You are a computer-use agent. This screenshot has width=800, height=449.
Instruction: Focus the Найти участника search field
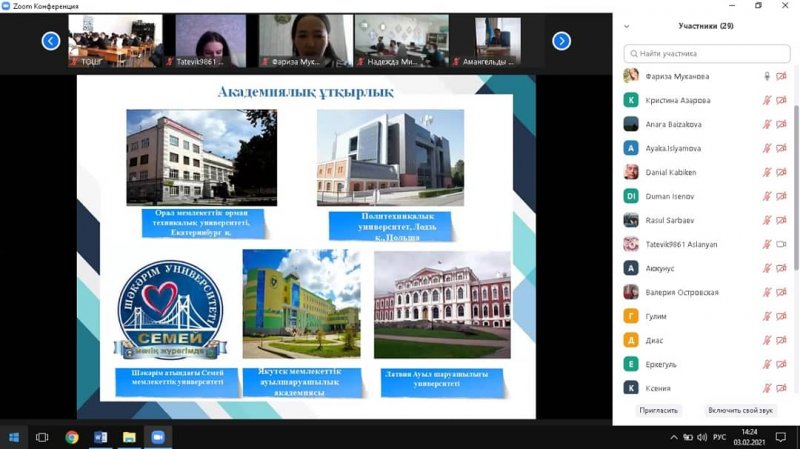click(707, 54)
